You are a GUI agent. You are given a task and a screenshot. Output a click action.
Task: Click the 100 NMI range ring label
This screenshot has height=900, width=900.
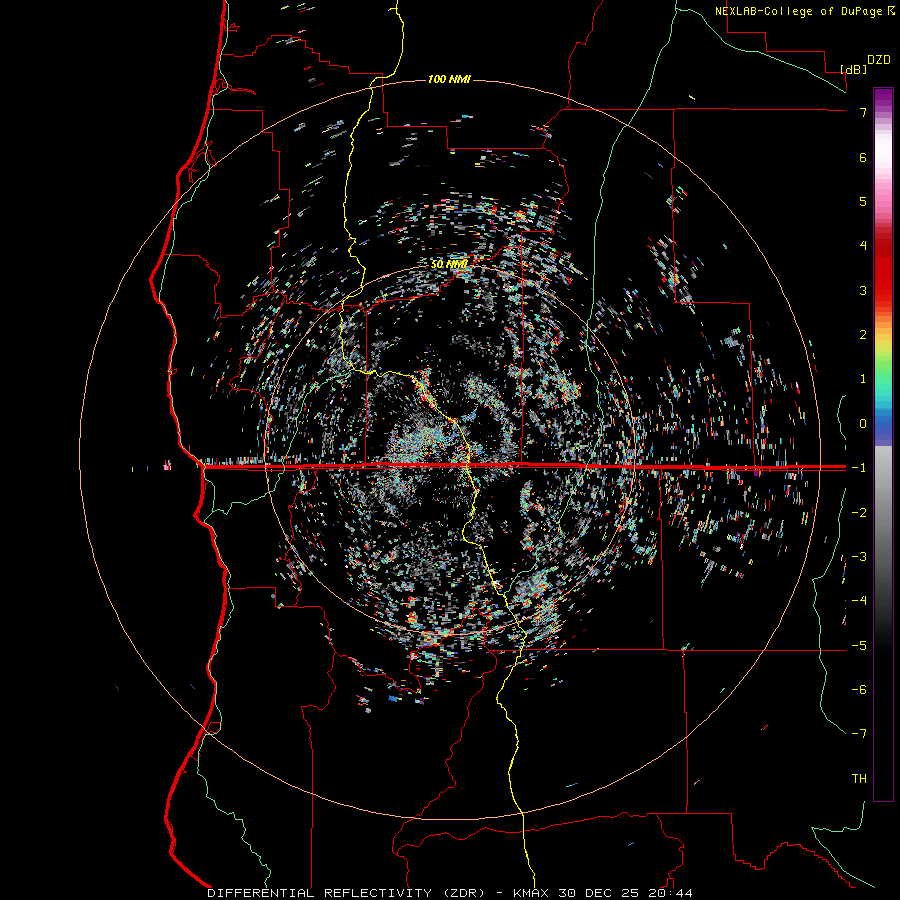[x=449, y=79]
